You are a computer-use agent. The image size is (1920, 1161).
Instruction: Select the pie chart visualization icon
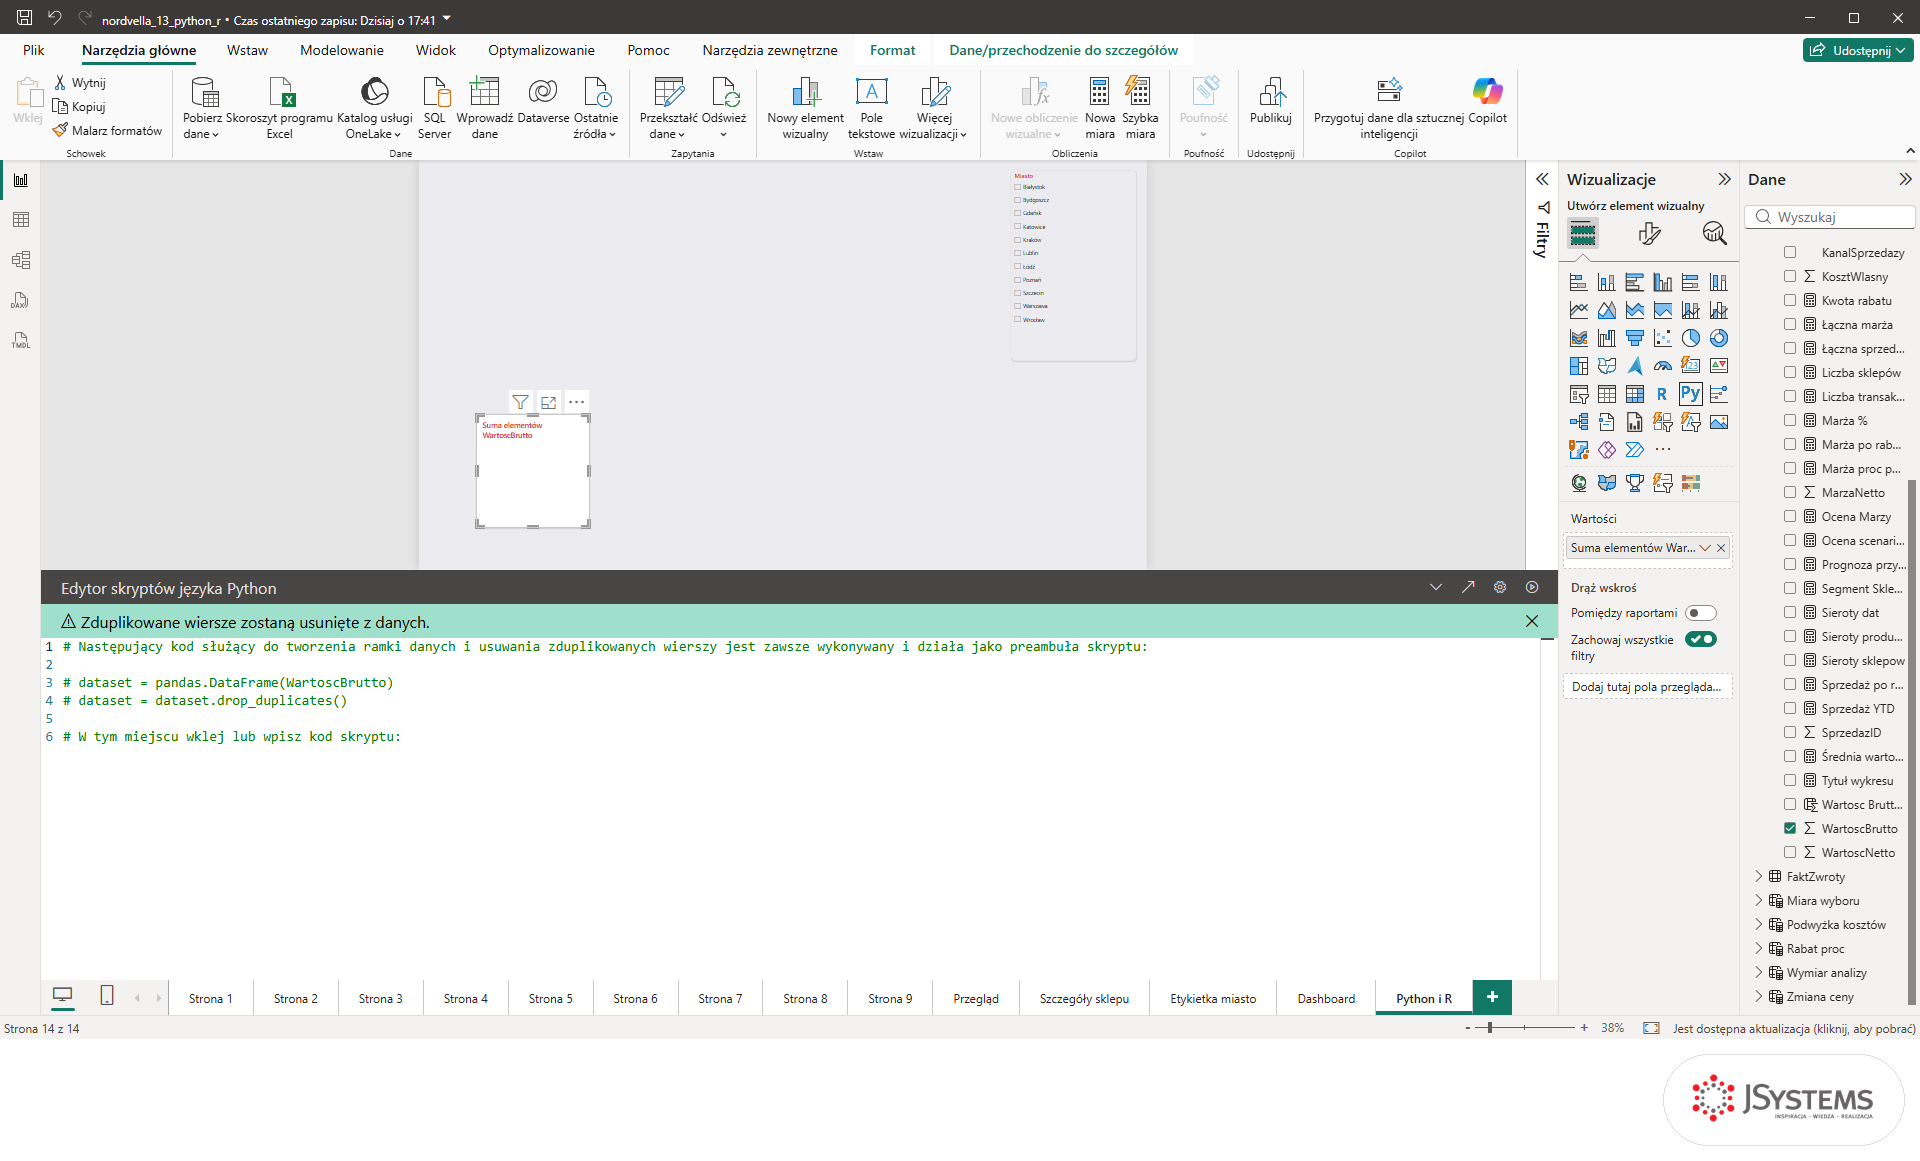click(1690, 338)
